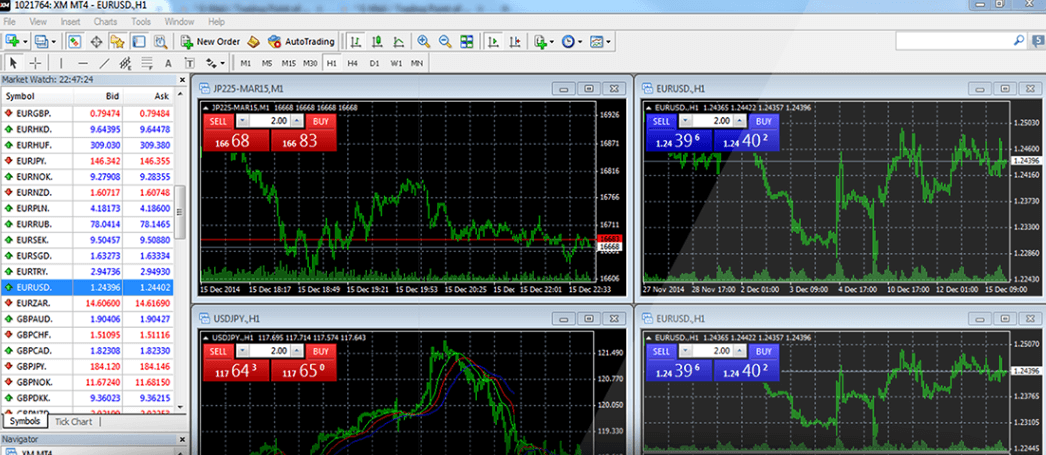Select the Horizontal Line drawing tool
Screen dimensions: 1046x455
coord(83,63)
